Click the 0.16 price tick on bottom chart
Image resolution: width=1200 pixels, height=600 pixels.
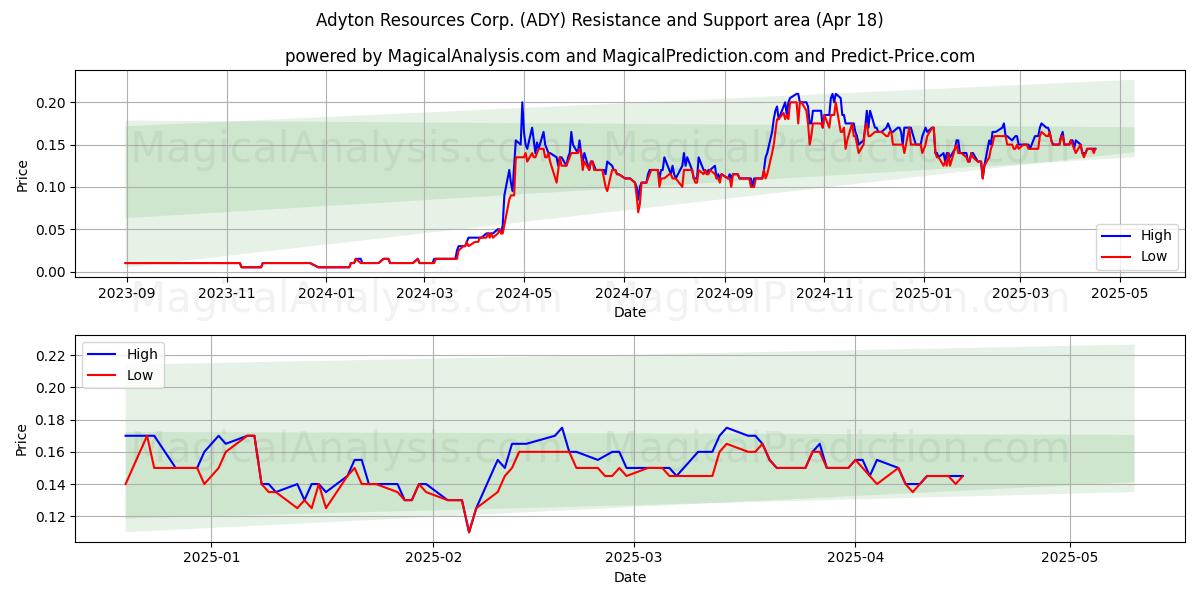(53, 452)
